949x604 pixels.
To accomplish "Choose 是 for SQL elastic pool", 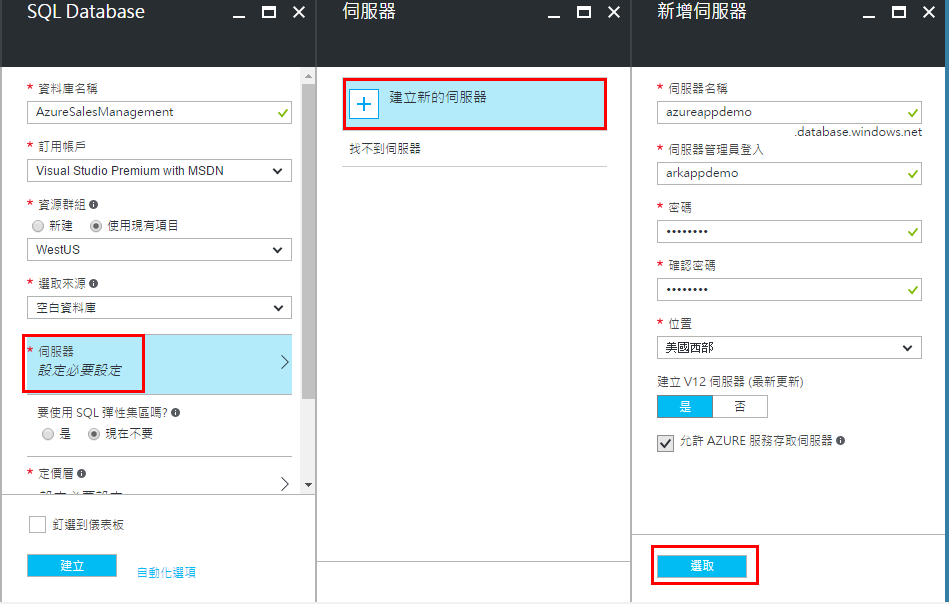I will 48,434.
